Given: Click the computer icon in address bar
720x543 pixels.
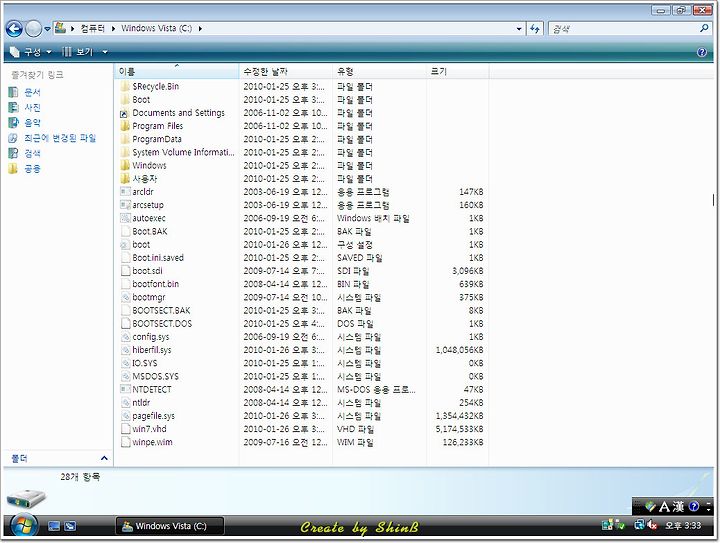Looking at the screenshot, I should pos(60,28).
